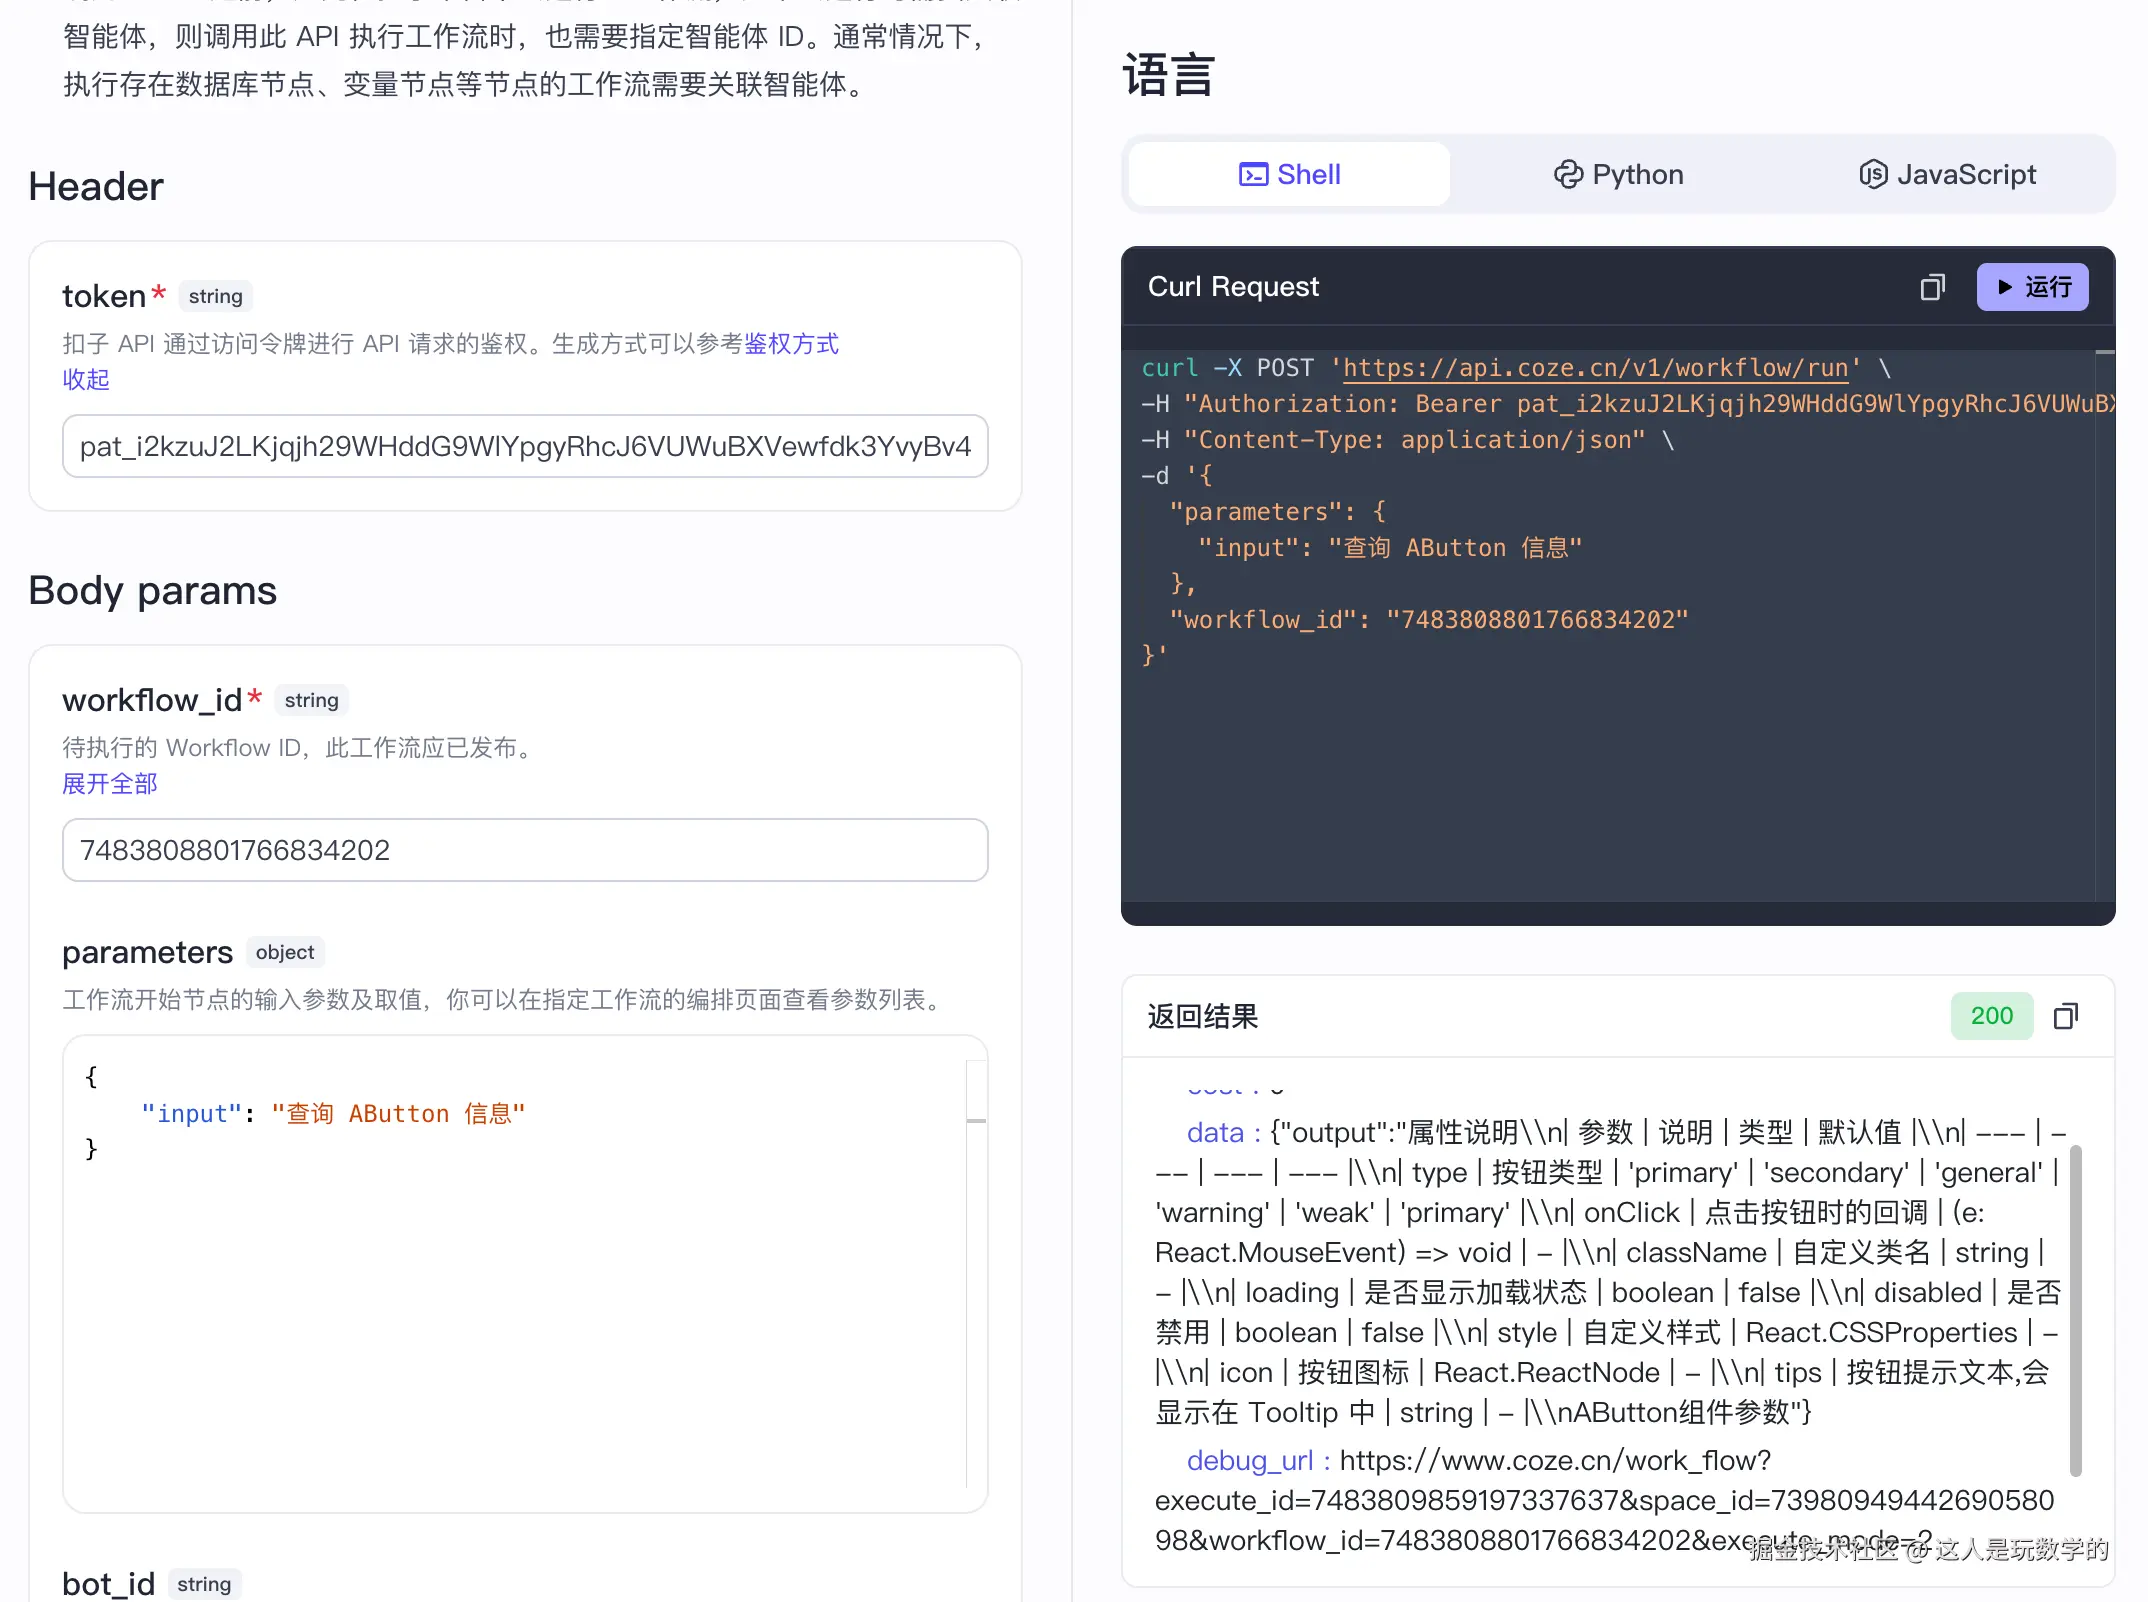Run the curl request
2148x1602 pixels.
click(2032, 288)
